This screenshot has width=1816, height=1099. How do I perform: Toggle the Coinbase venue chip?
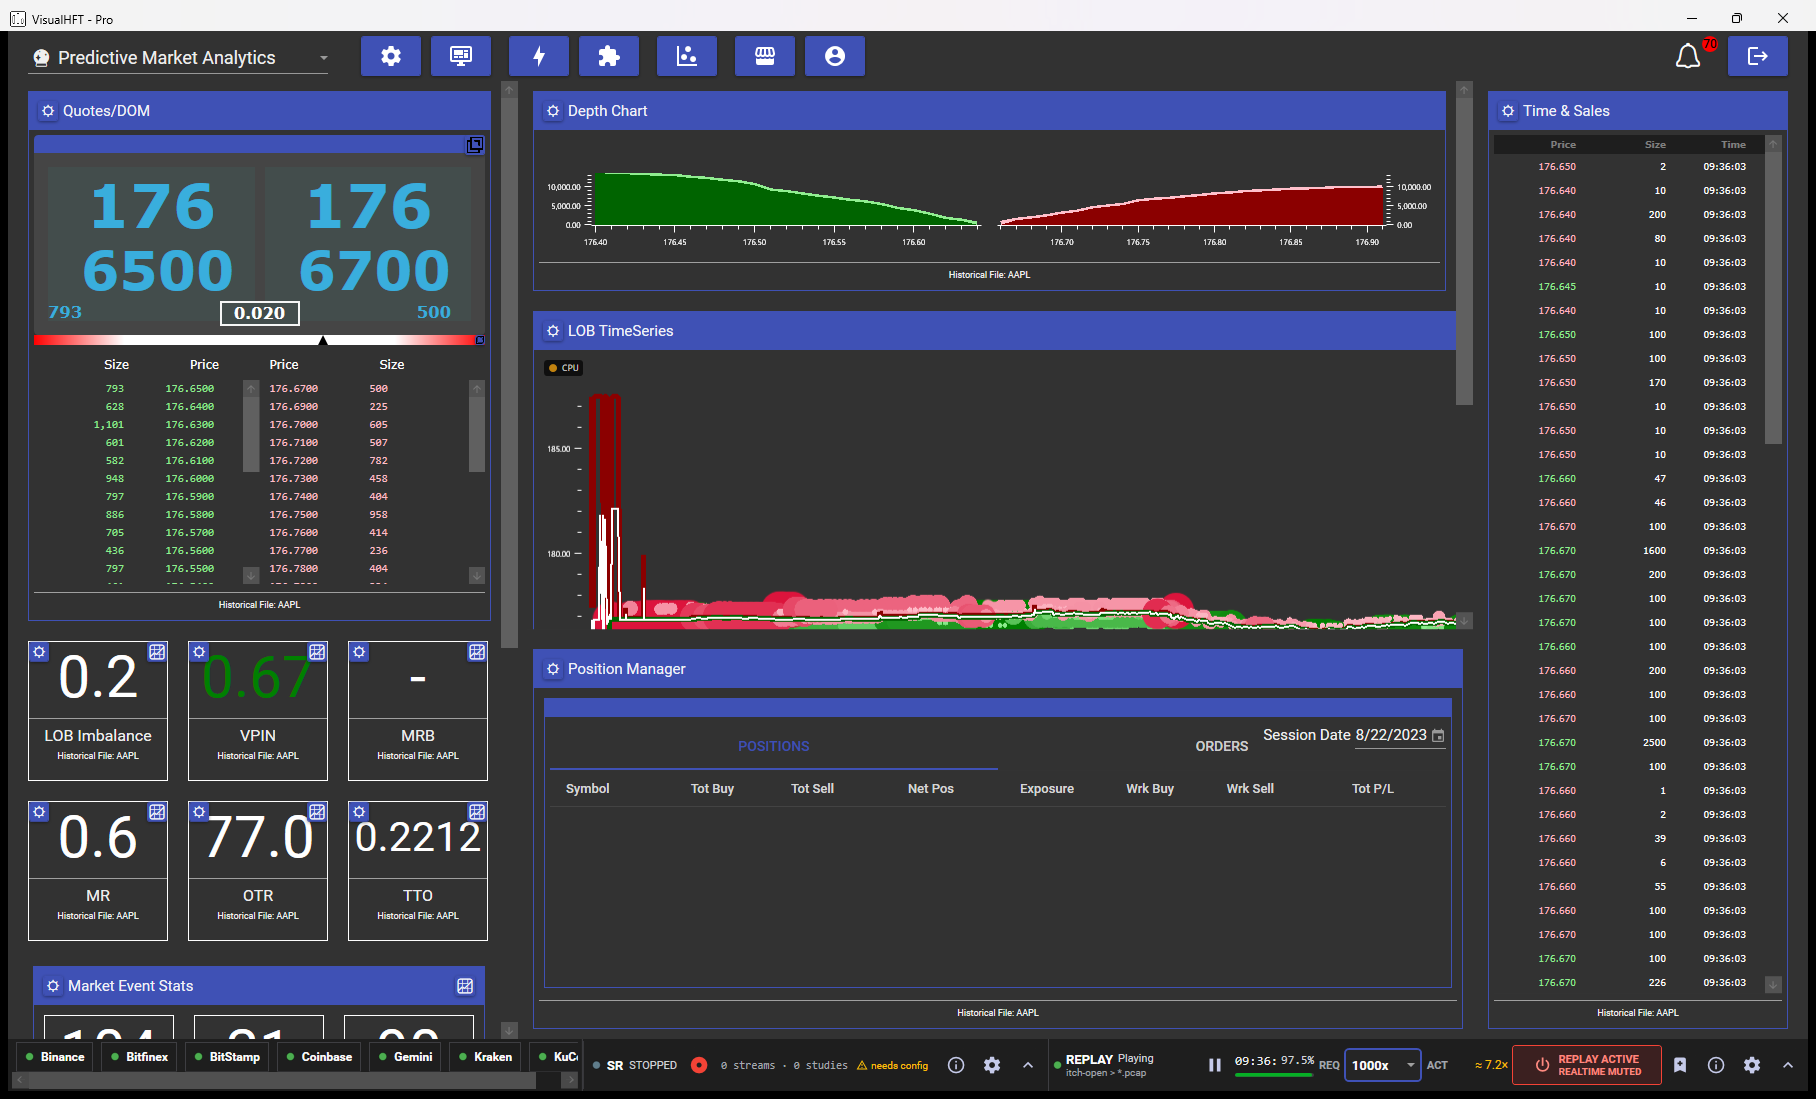click(319, 1057)
